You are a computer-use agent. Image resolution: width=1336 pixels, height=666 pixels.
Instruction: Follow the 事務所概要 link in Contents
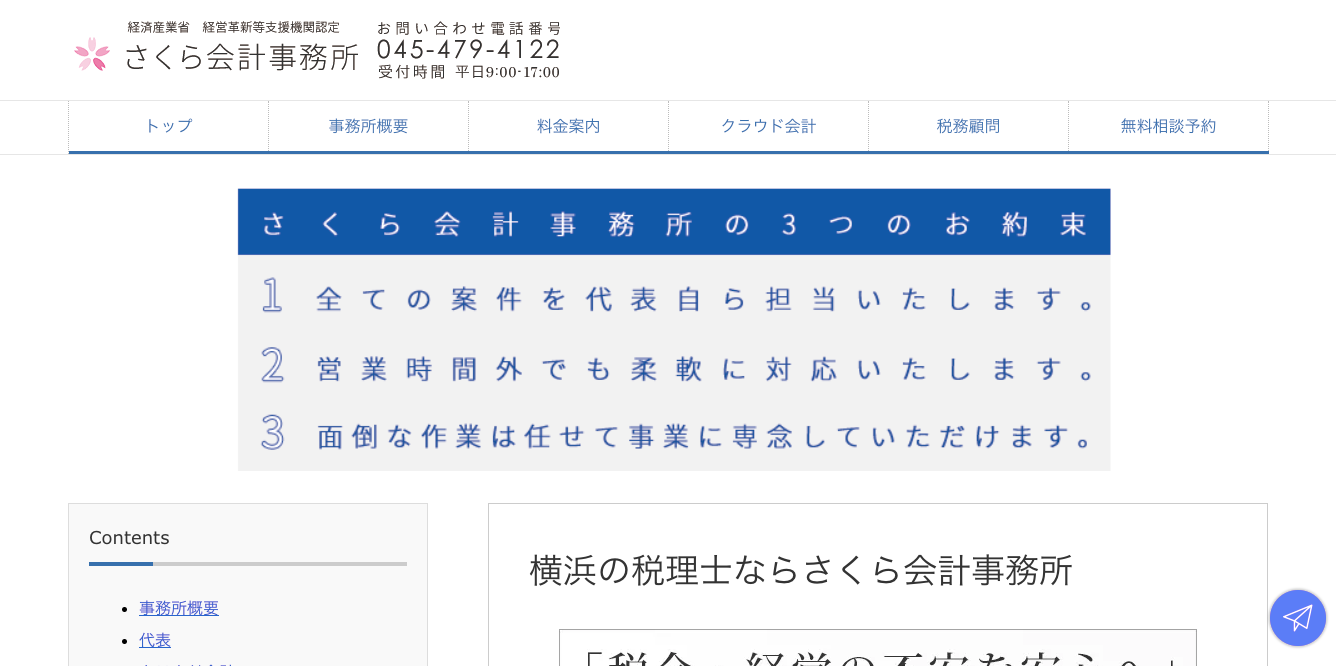(179, 608)
